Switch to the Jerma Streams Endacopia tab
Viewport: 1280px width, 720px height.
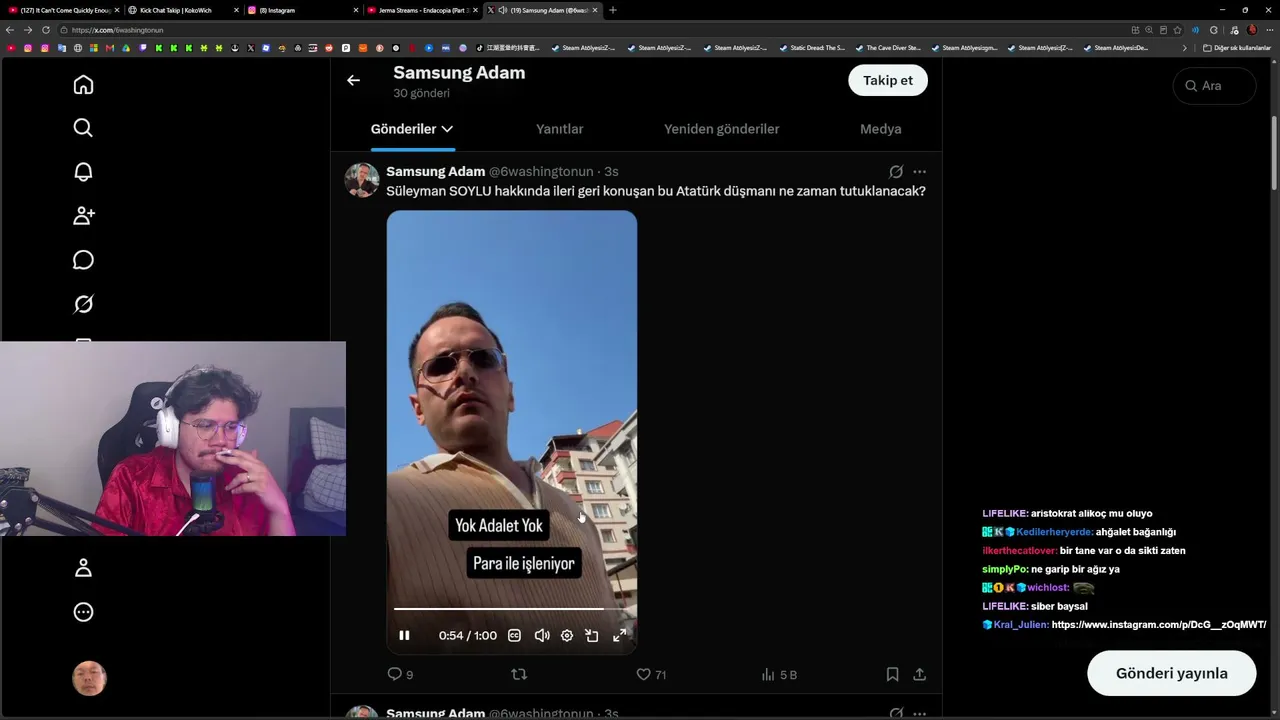[421, 10]
